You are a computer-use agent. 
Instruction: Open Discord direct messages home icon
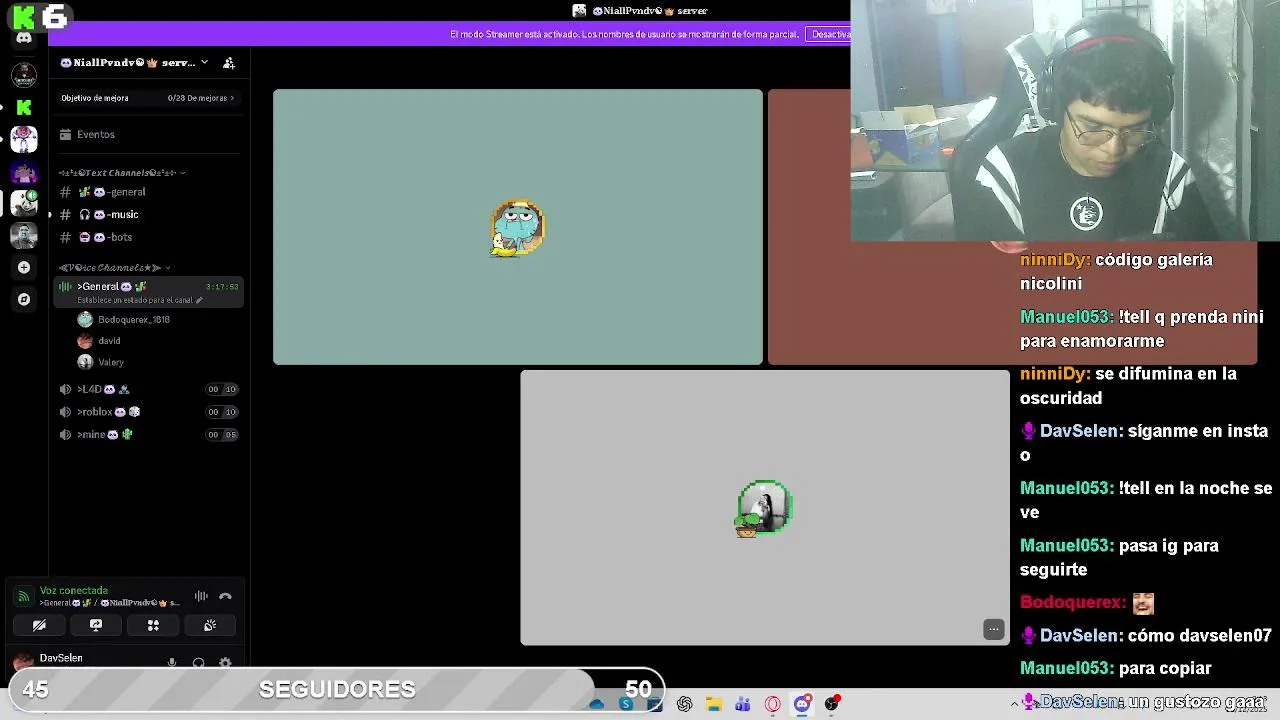(x=24, y=38)
